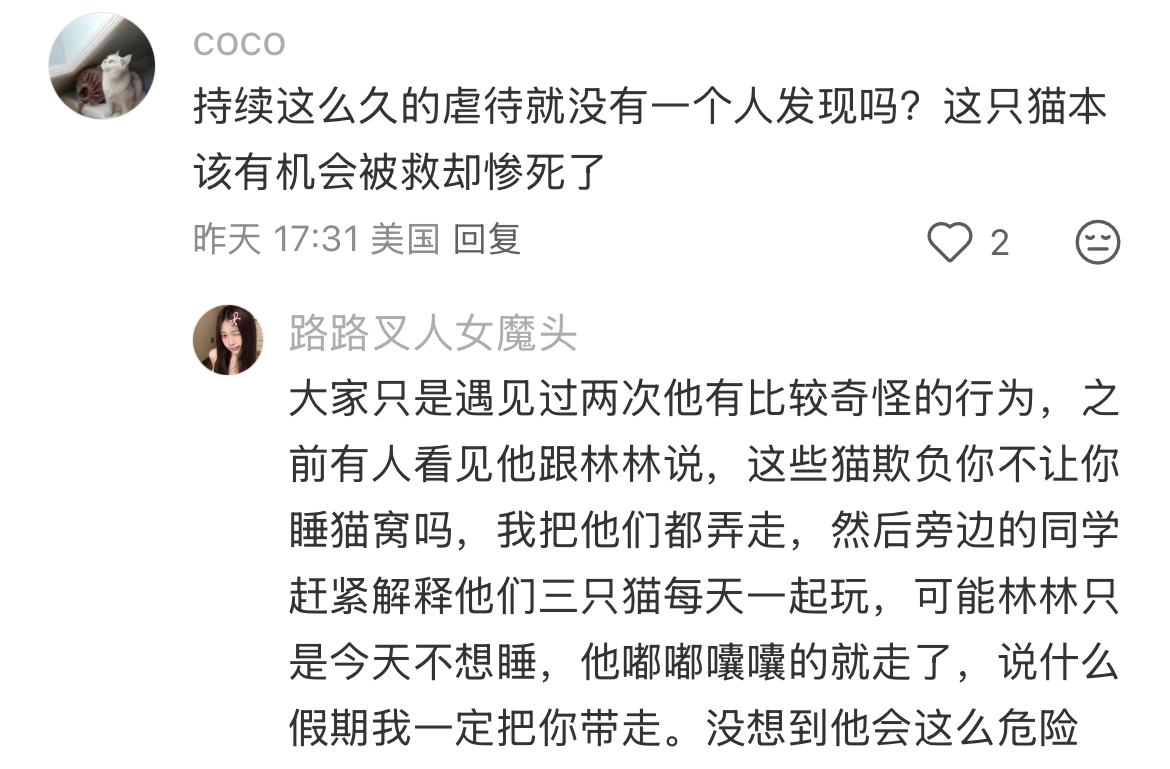Click the like count number 2

(1000, 243)
